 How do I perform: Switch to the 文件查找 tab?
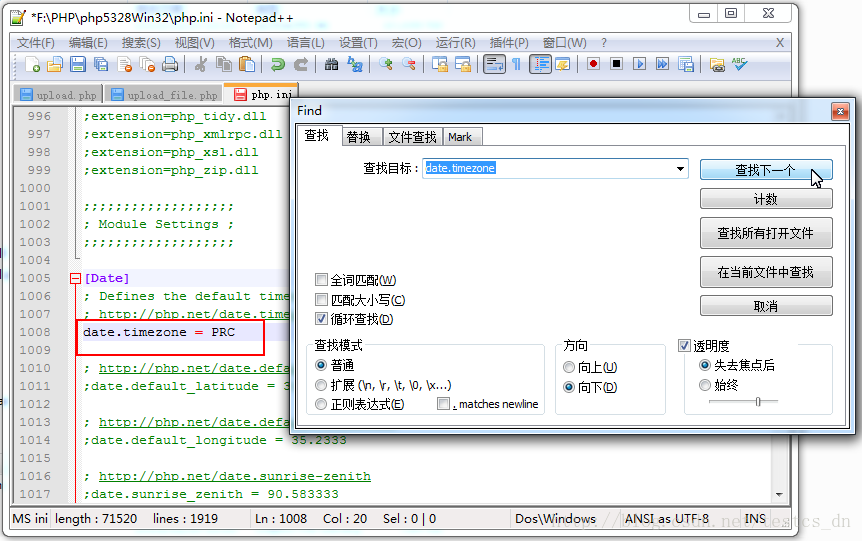(412, 137)
